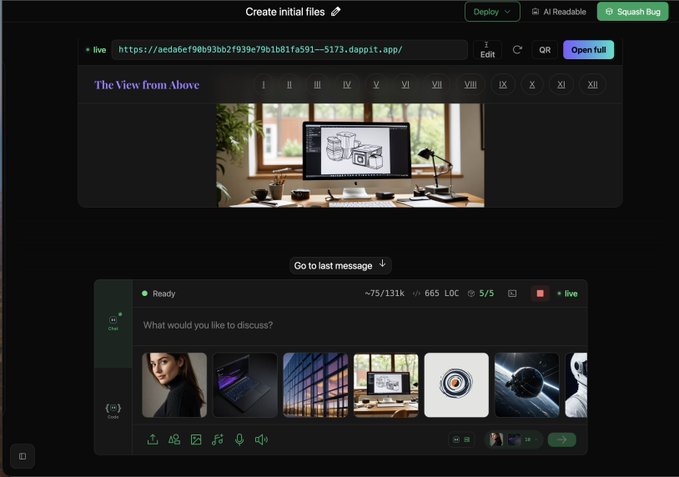Click the 665 LOC indicator
Viewport: 679px width, 477px height.
tap(436, 293)
